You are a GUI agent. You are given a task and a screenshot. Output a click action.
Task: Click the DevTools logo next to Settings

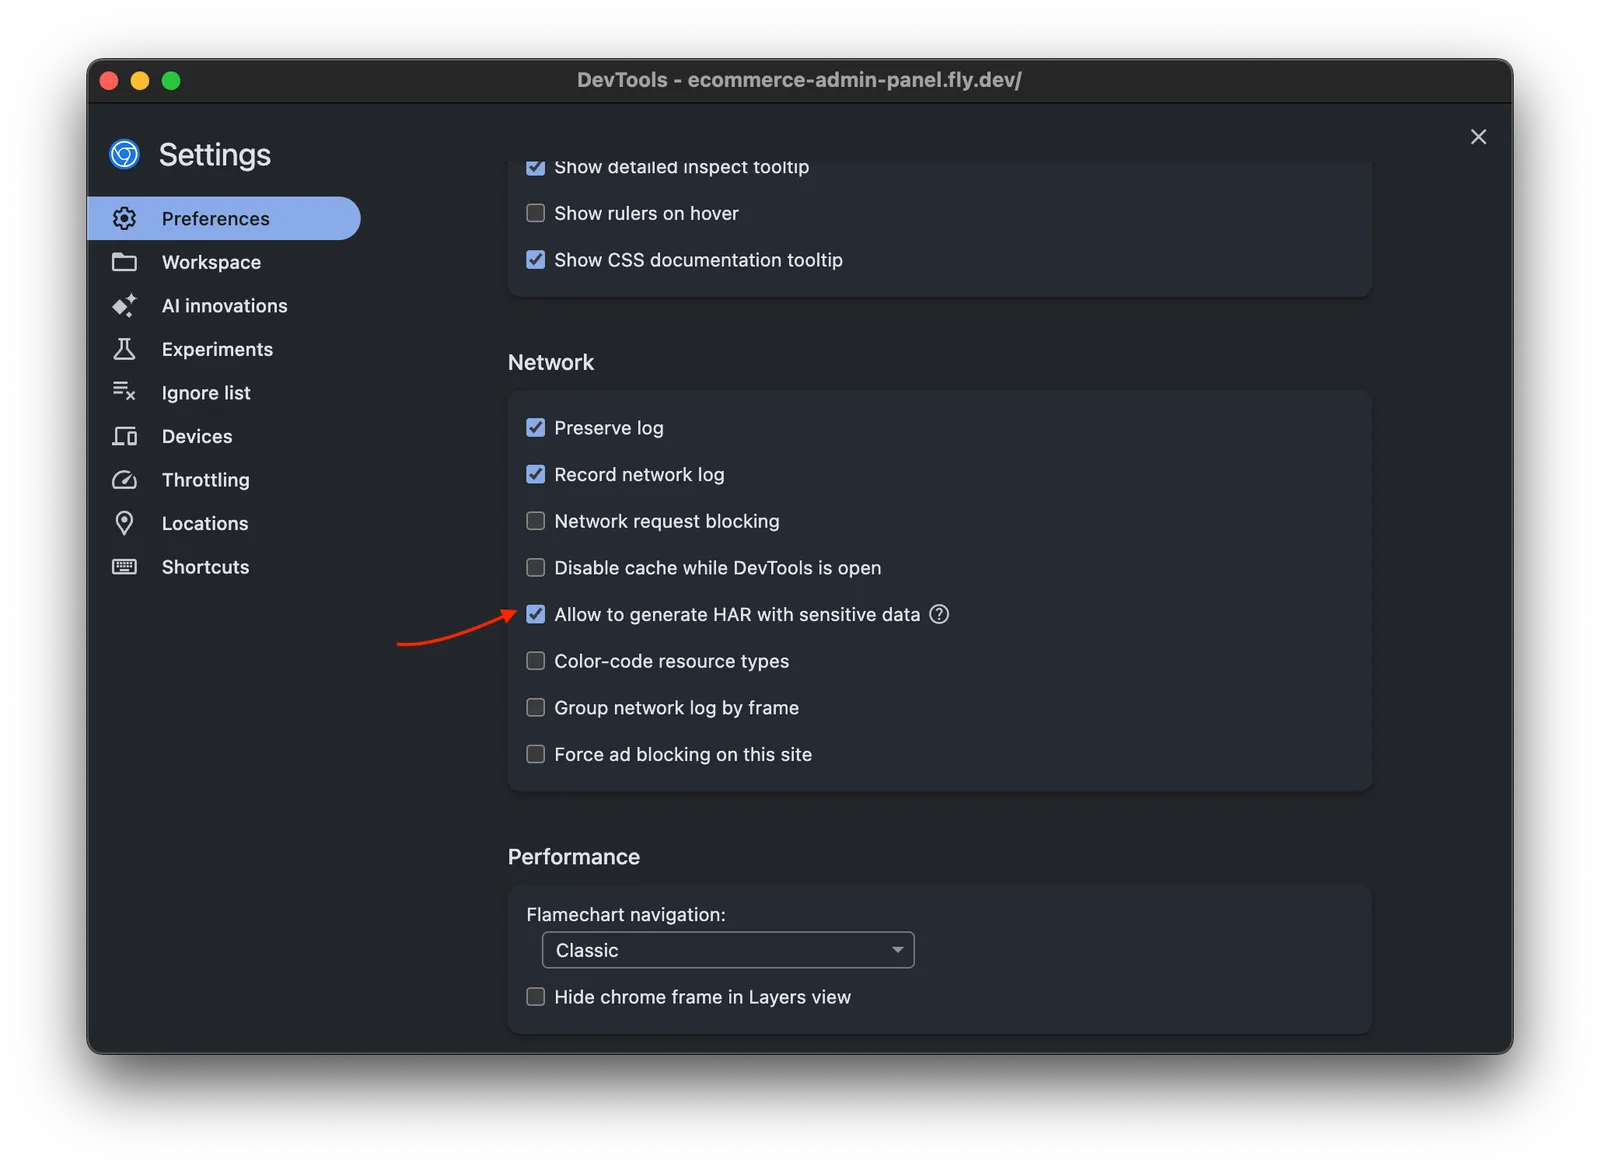[x=122, y=154]
